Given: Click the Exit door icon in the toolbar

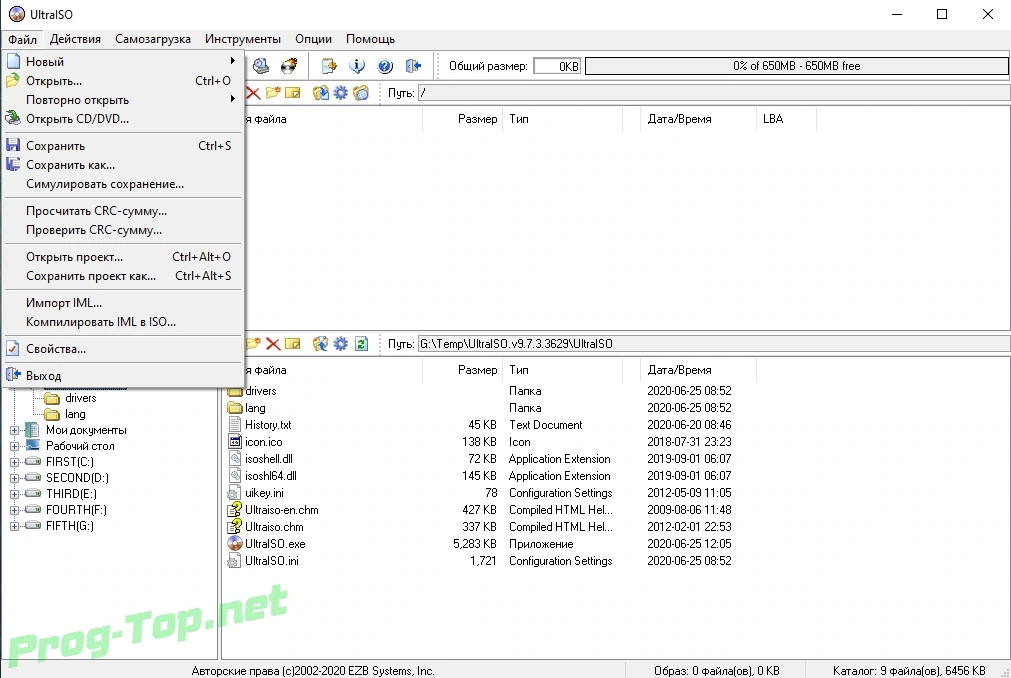Looking at the screenshot, I should 413,66.
